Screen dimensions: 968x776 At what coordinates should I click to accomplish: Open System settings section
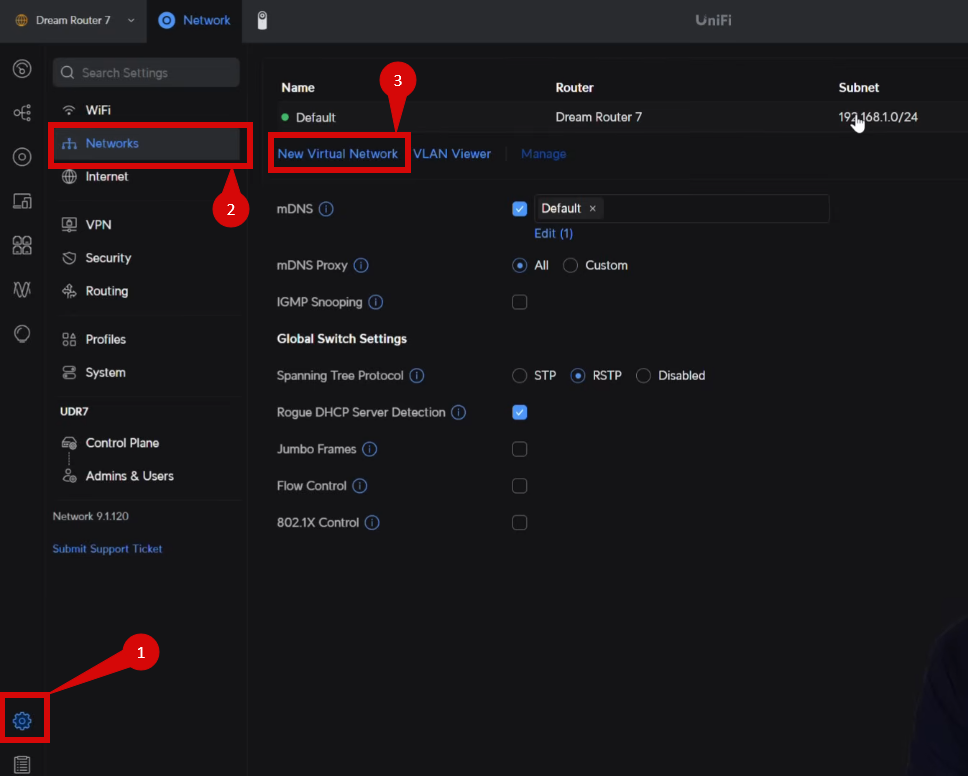click(146, 373)
